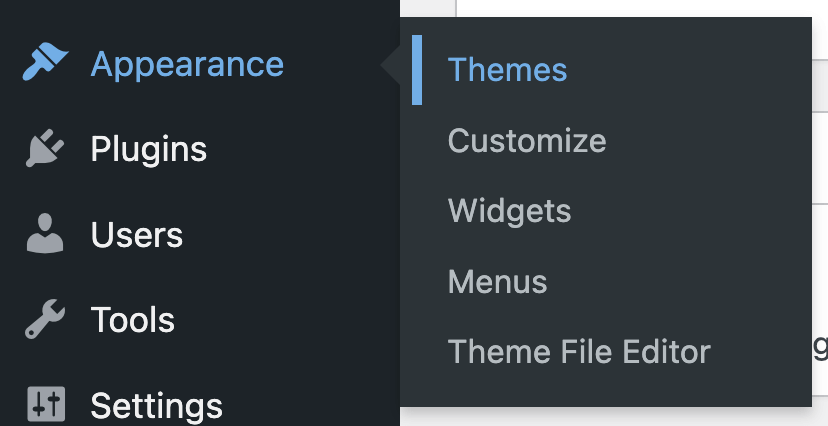
Task: Choose Menus in the Appearance submenu
Action: (497, 282)
